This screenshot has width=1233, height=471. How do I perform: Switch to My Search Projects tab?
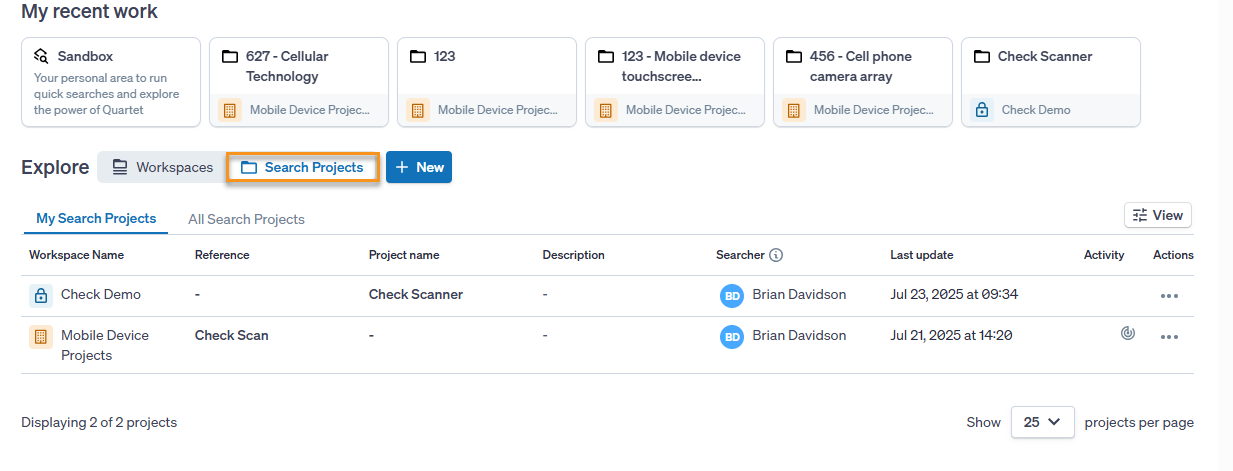pyautogui.click(x=96, y=218)
